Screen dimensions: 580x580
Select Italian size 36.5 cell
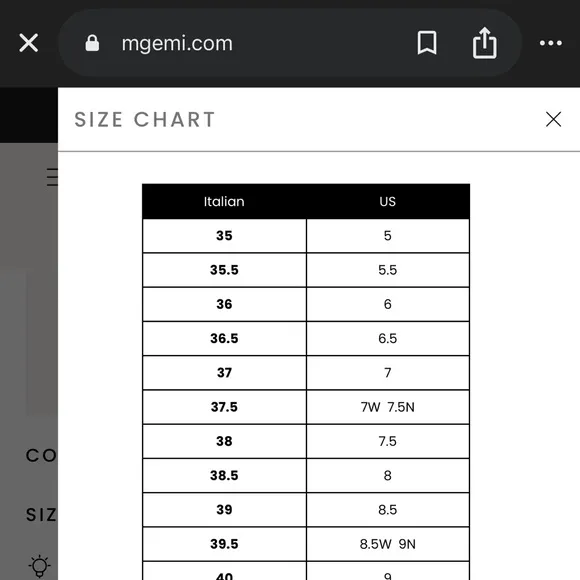pos(224,338)
